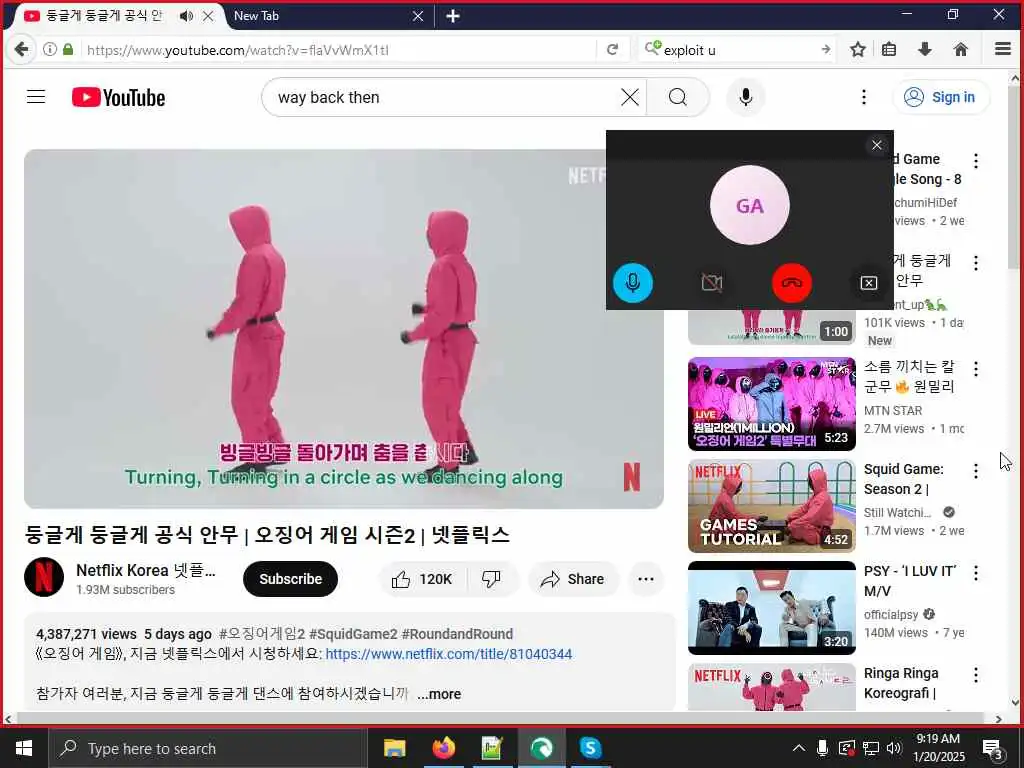This screenshot has height=768, width=1024.
Task: Expand description with ...more
Action: coord(440,694)
